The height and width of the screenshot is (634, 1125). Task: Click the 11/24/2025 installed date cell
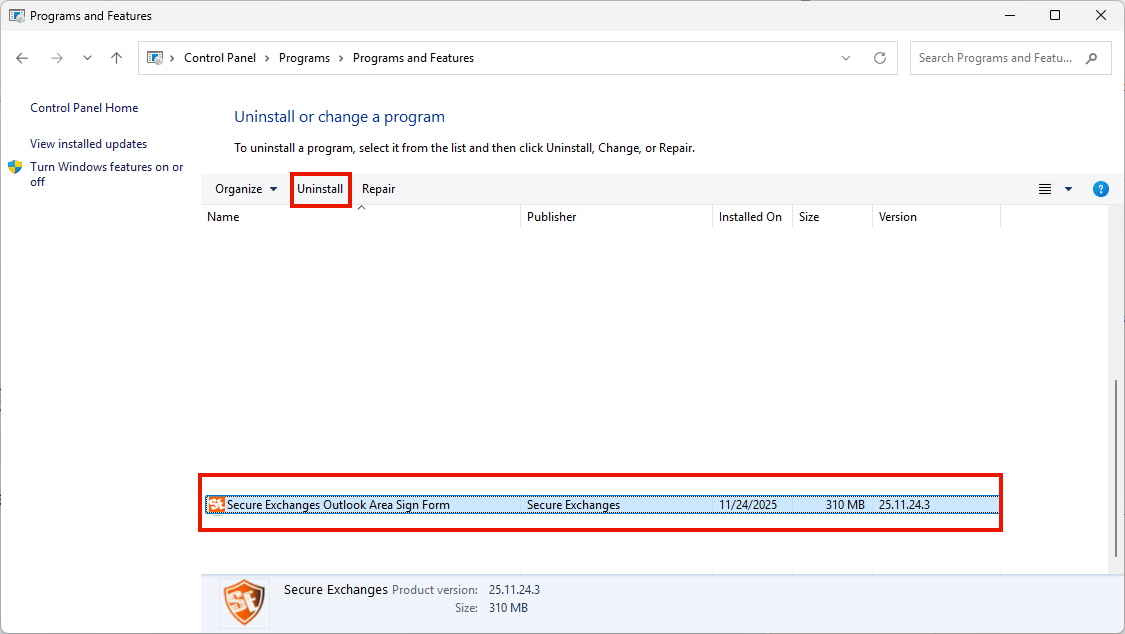pos(748,505)
